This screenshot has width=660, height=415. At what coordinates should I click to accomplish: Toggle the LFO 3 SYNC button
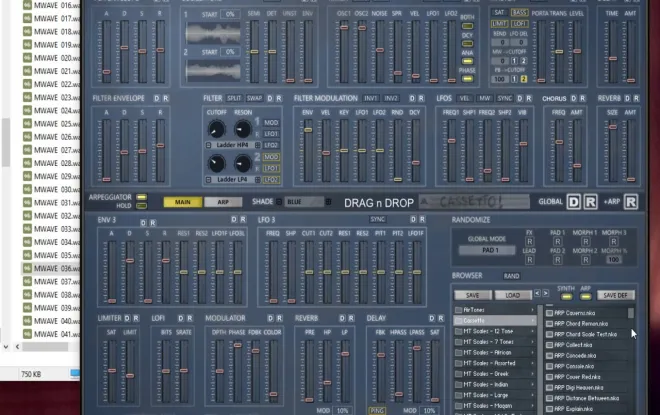coord(377,219)
